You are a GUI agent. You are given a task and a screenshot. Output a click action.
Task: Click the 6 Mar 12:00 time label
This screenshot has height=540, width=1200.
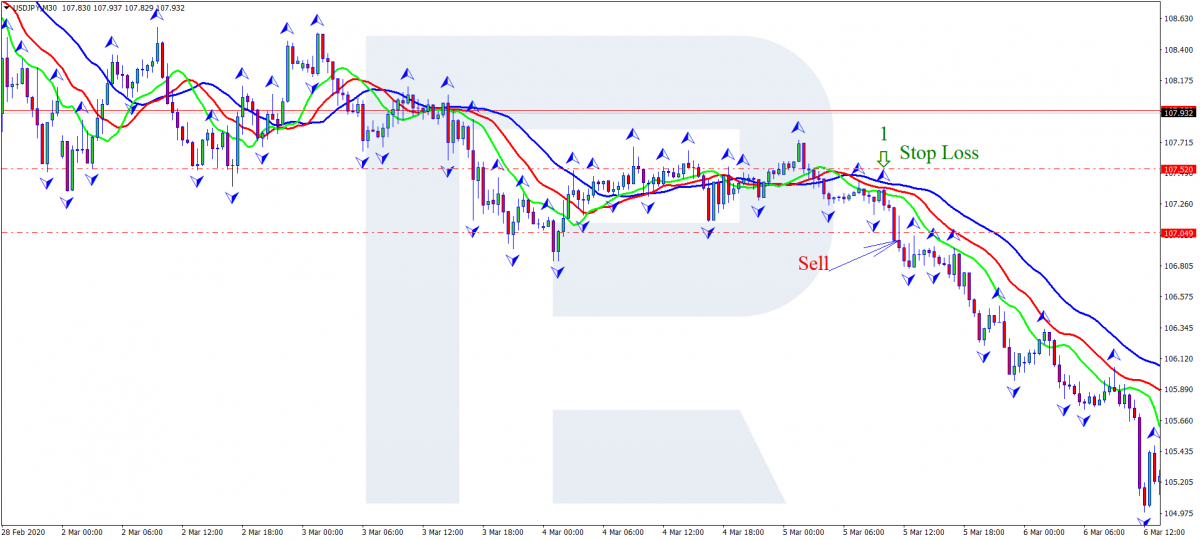pos(1165,533)
